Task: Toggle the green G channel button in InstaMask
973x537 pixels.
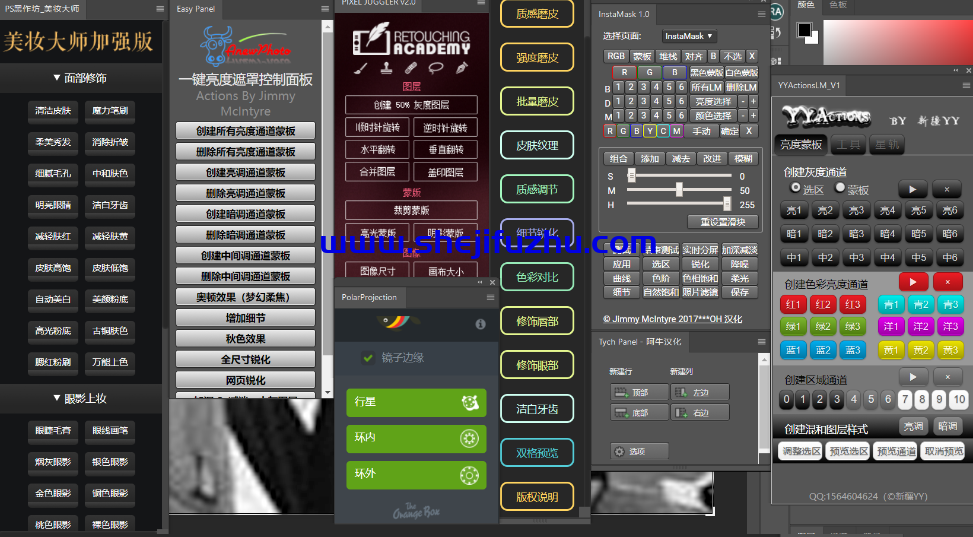Action: [650, 73]
